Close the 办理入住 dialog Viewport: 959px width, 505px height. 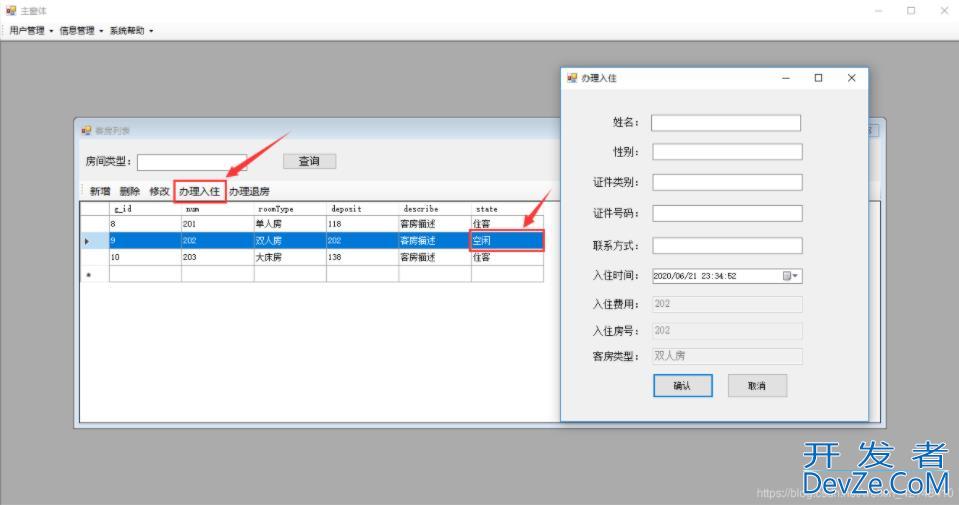point(851,78)
